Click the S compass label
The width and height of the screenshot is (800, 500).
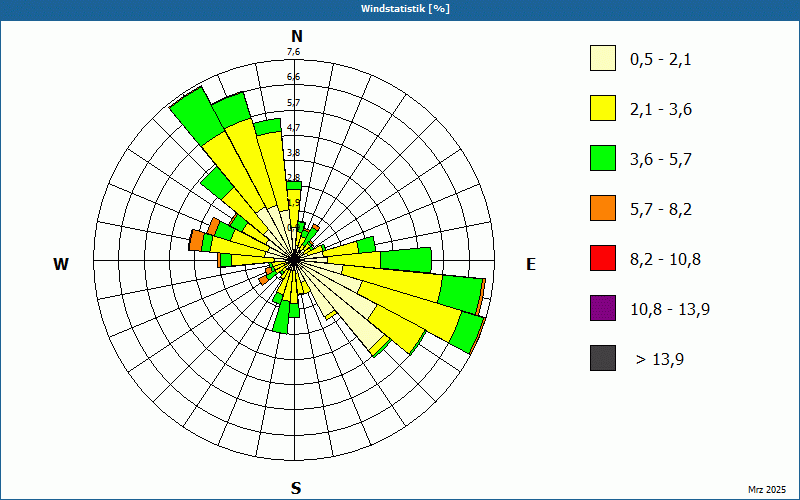pos(296,488)
